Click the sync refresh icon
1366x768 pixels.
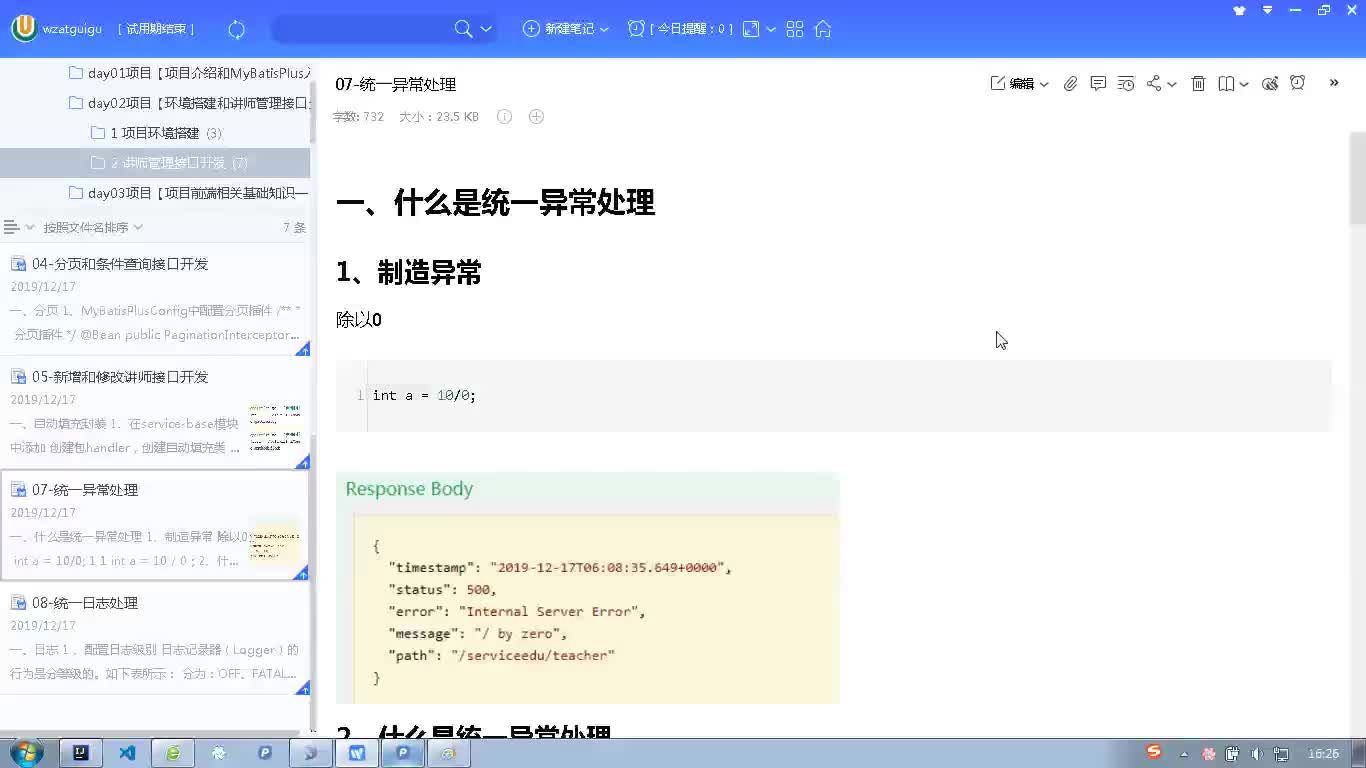tap(237, 29)
